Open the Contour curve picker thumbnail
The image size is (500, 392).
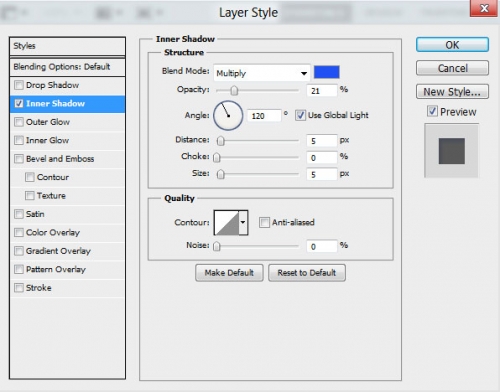point(227,223)
